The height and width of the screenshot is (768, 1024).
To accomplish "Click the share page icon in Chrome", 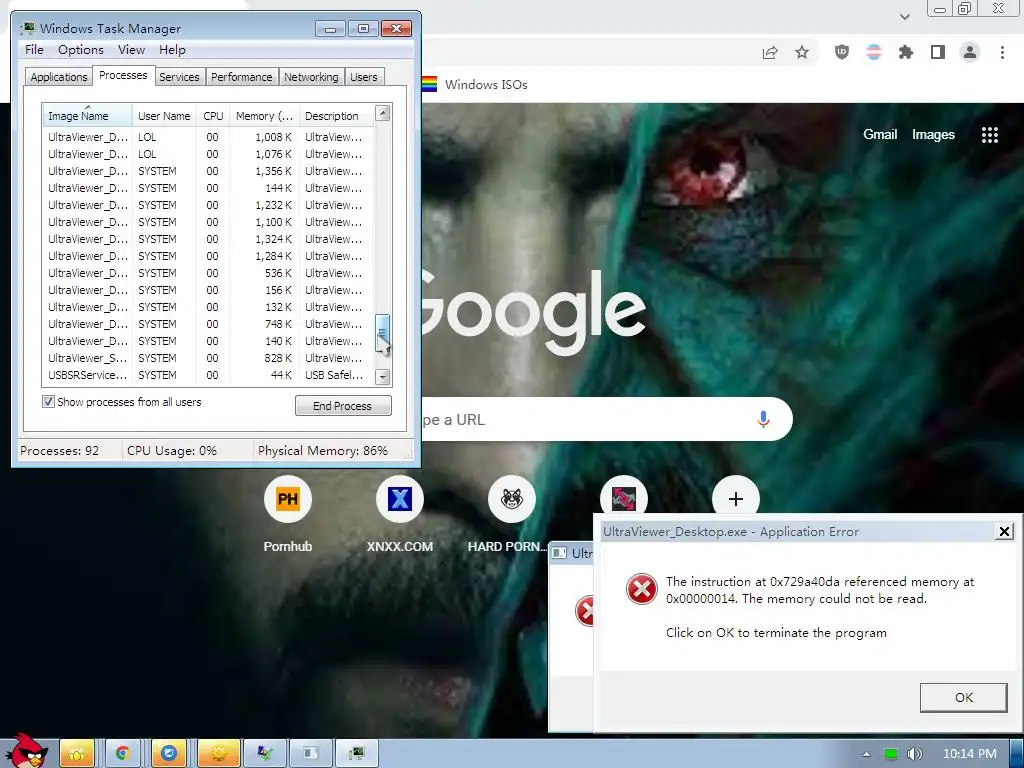I will pyautogui.click(x=770, y=53).
